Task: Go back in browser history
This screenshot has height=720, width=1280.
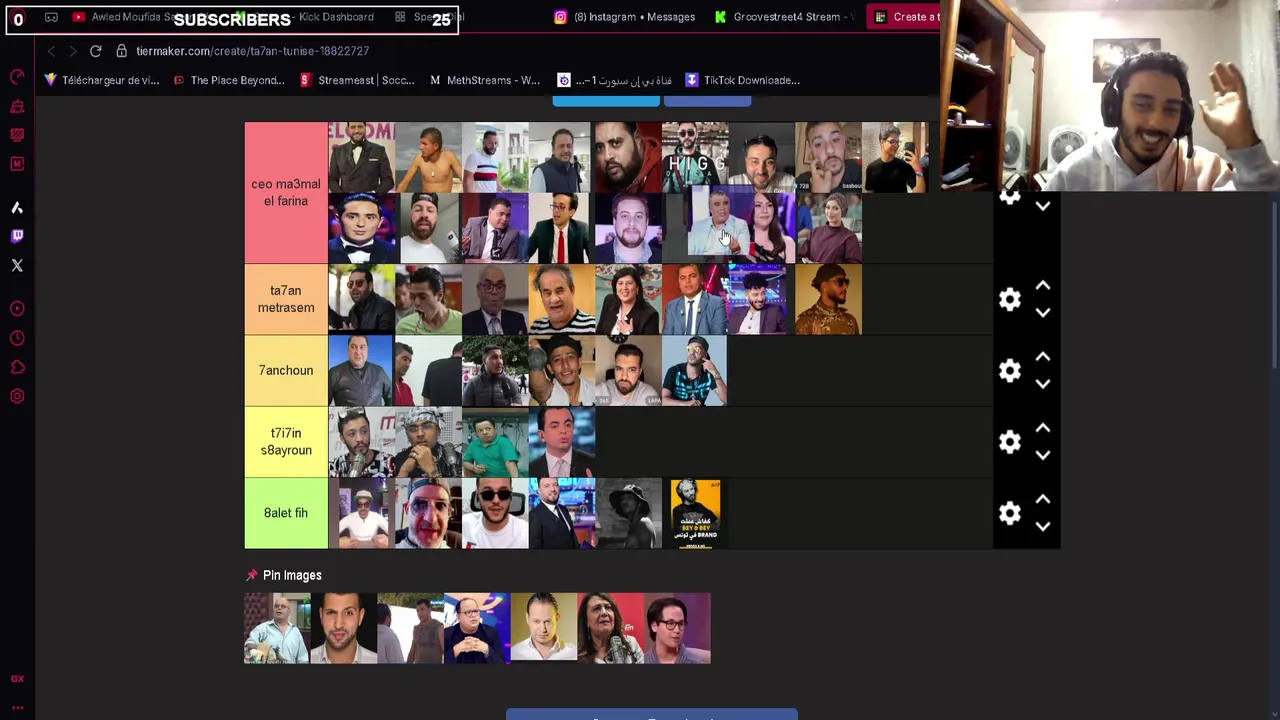Action: (x=51, y=51)
